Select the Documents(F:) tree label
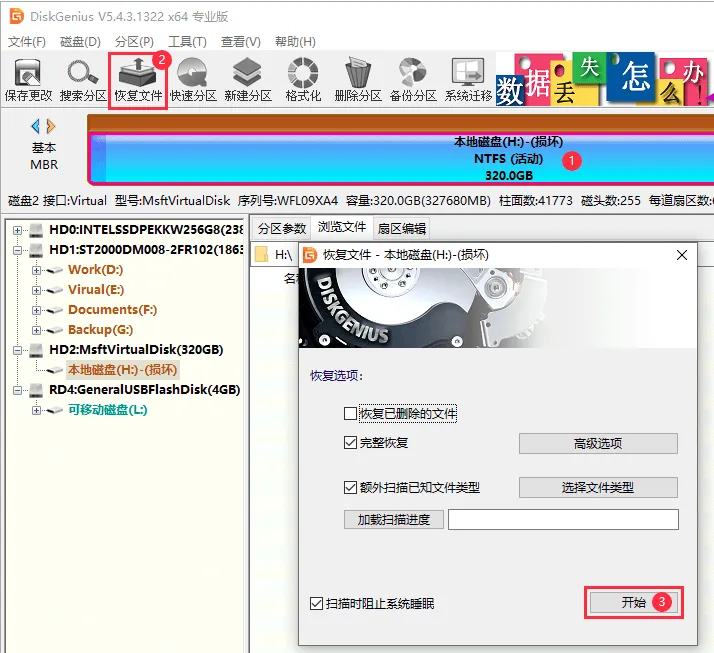The image size is (714, 653). pyautogui.click(x=112, y=310)
